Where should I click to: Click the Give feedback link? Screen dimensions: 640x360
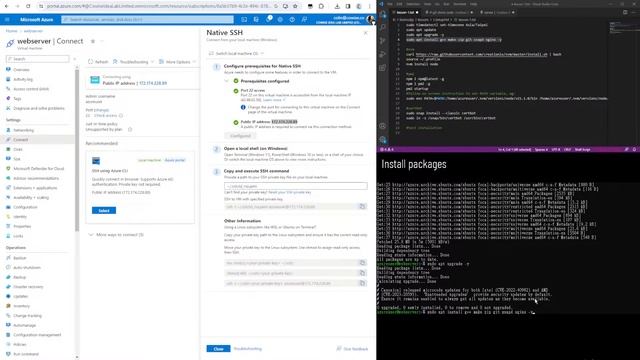tap(352, 349)
